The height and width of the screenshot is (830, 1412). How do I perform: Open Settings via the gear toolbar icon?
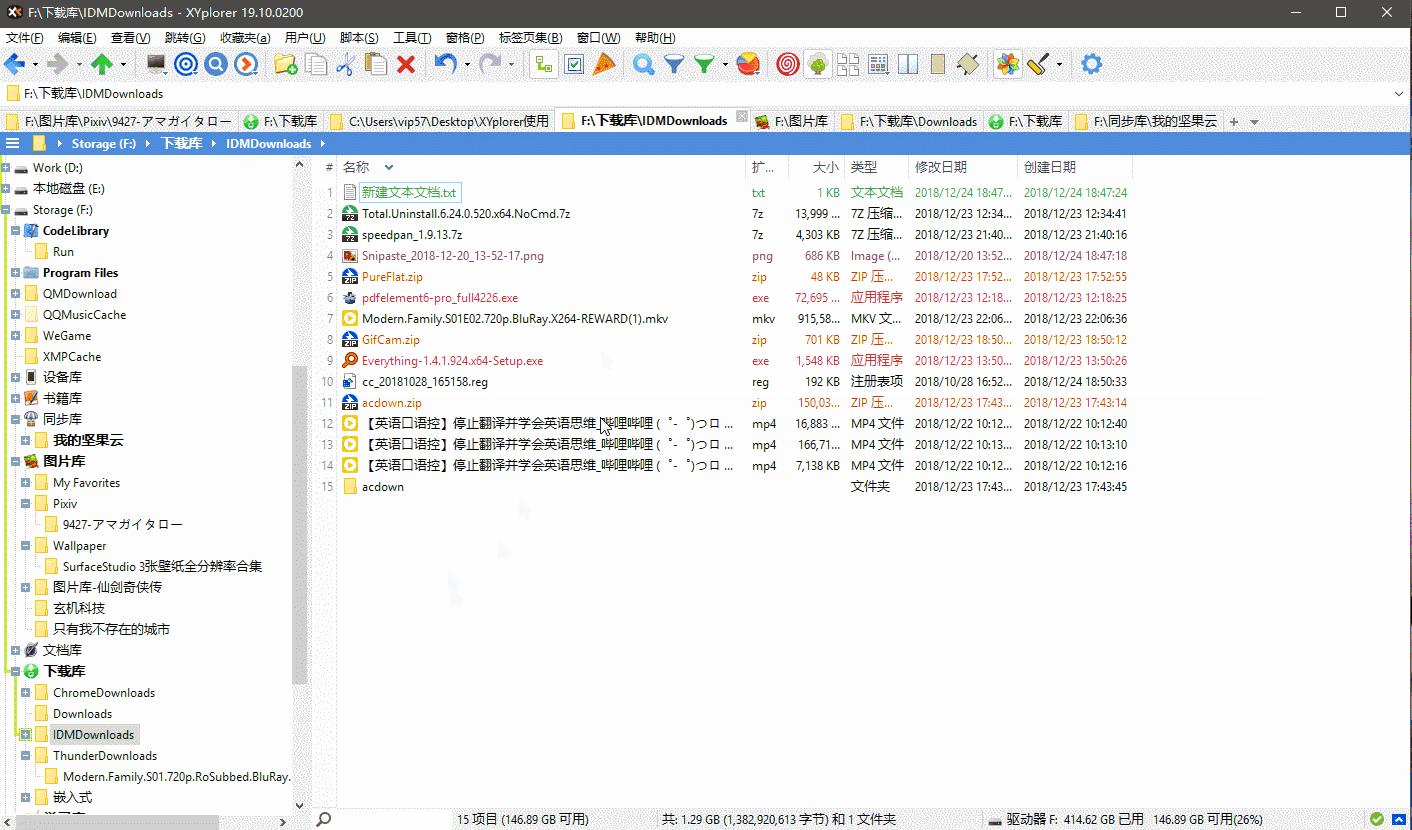tap(1091, 64)
